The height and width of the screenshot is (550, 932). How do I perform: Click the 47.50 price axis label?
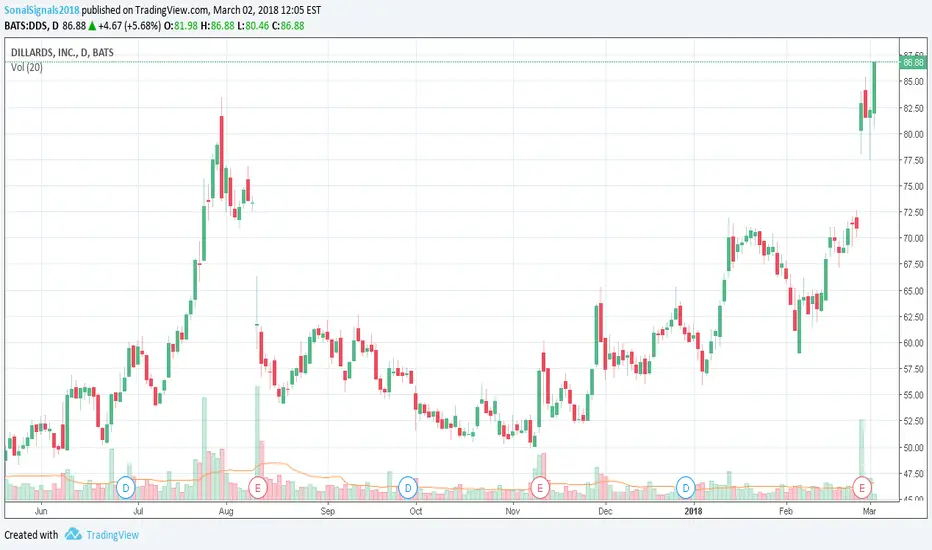coord(913,474)
